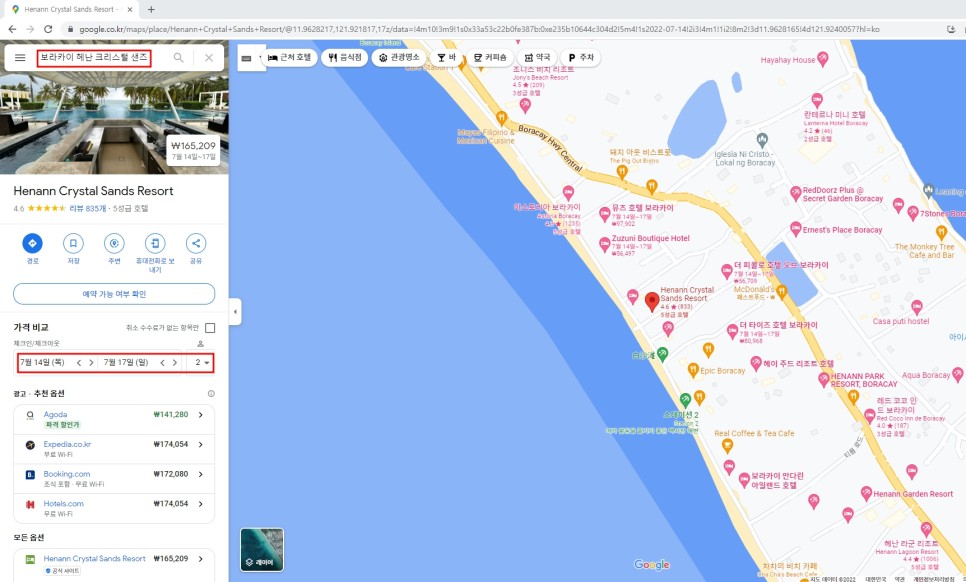Clear the search with the X icon
Screen dimensions: 966x582
[209, 58]
